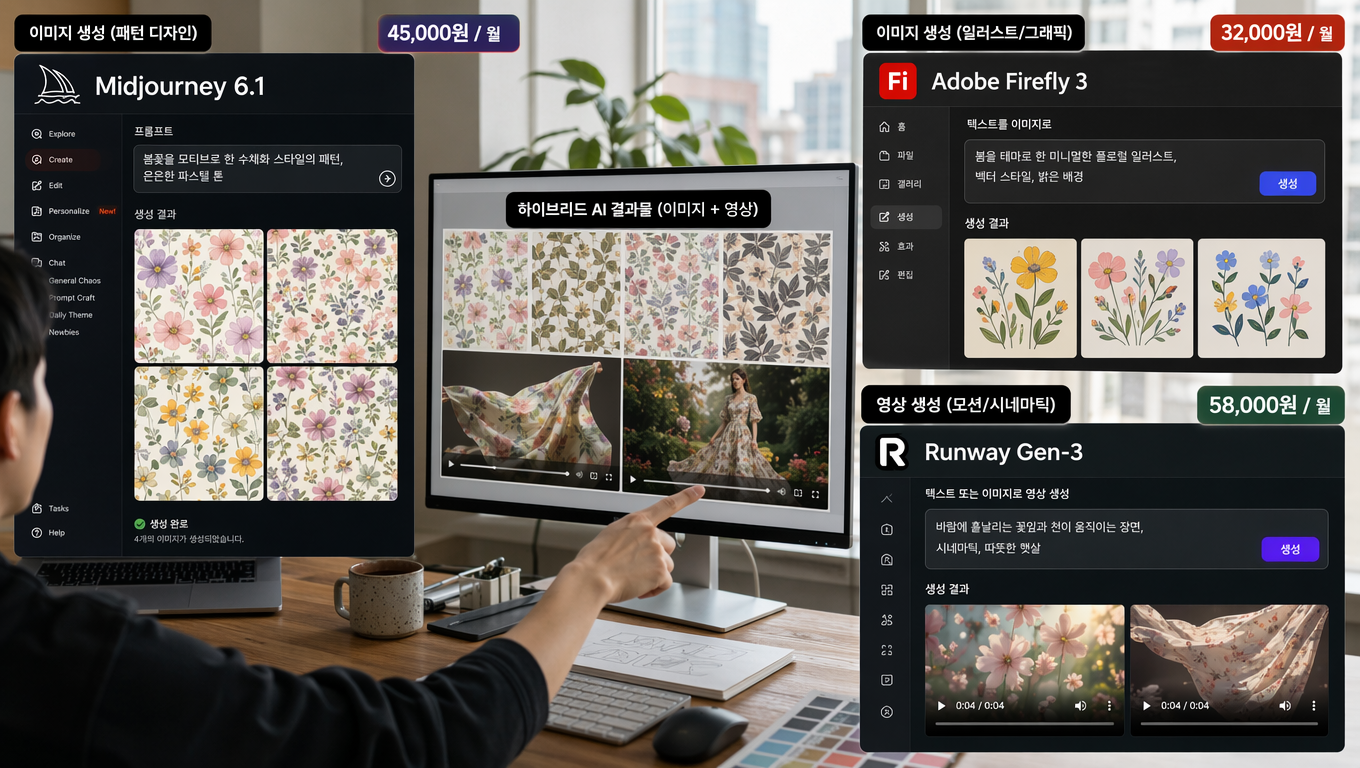Image resolution: width=1360 pixels, height=768 pixels.
Task: Click the blue 생성 button in Firefly
Action: [1287, 184]
